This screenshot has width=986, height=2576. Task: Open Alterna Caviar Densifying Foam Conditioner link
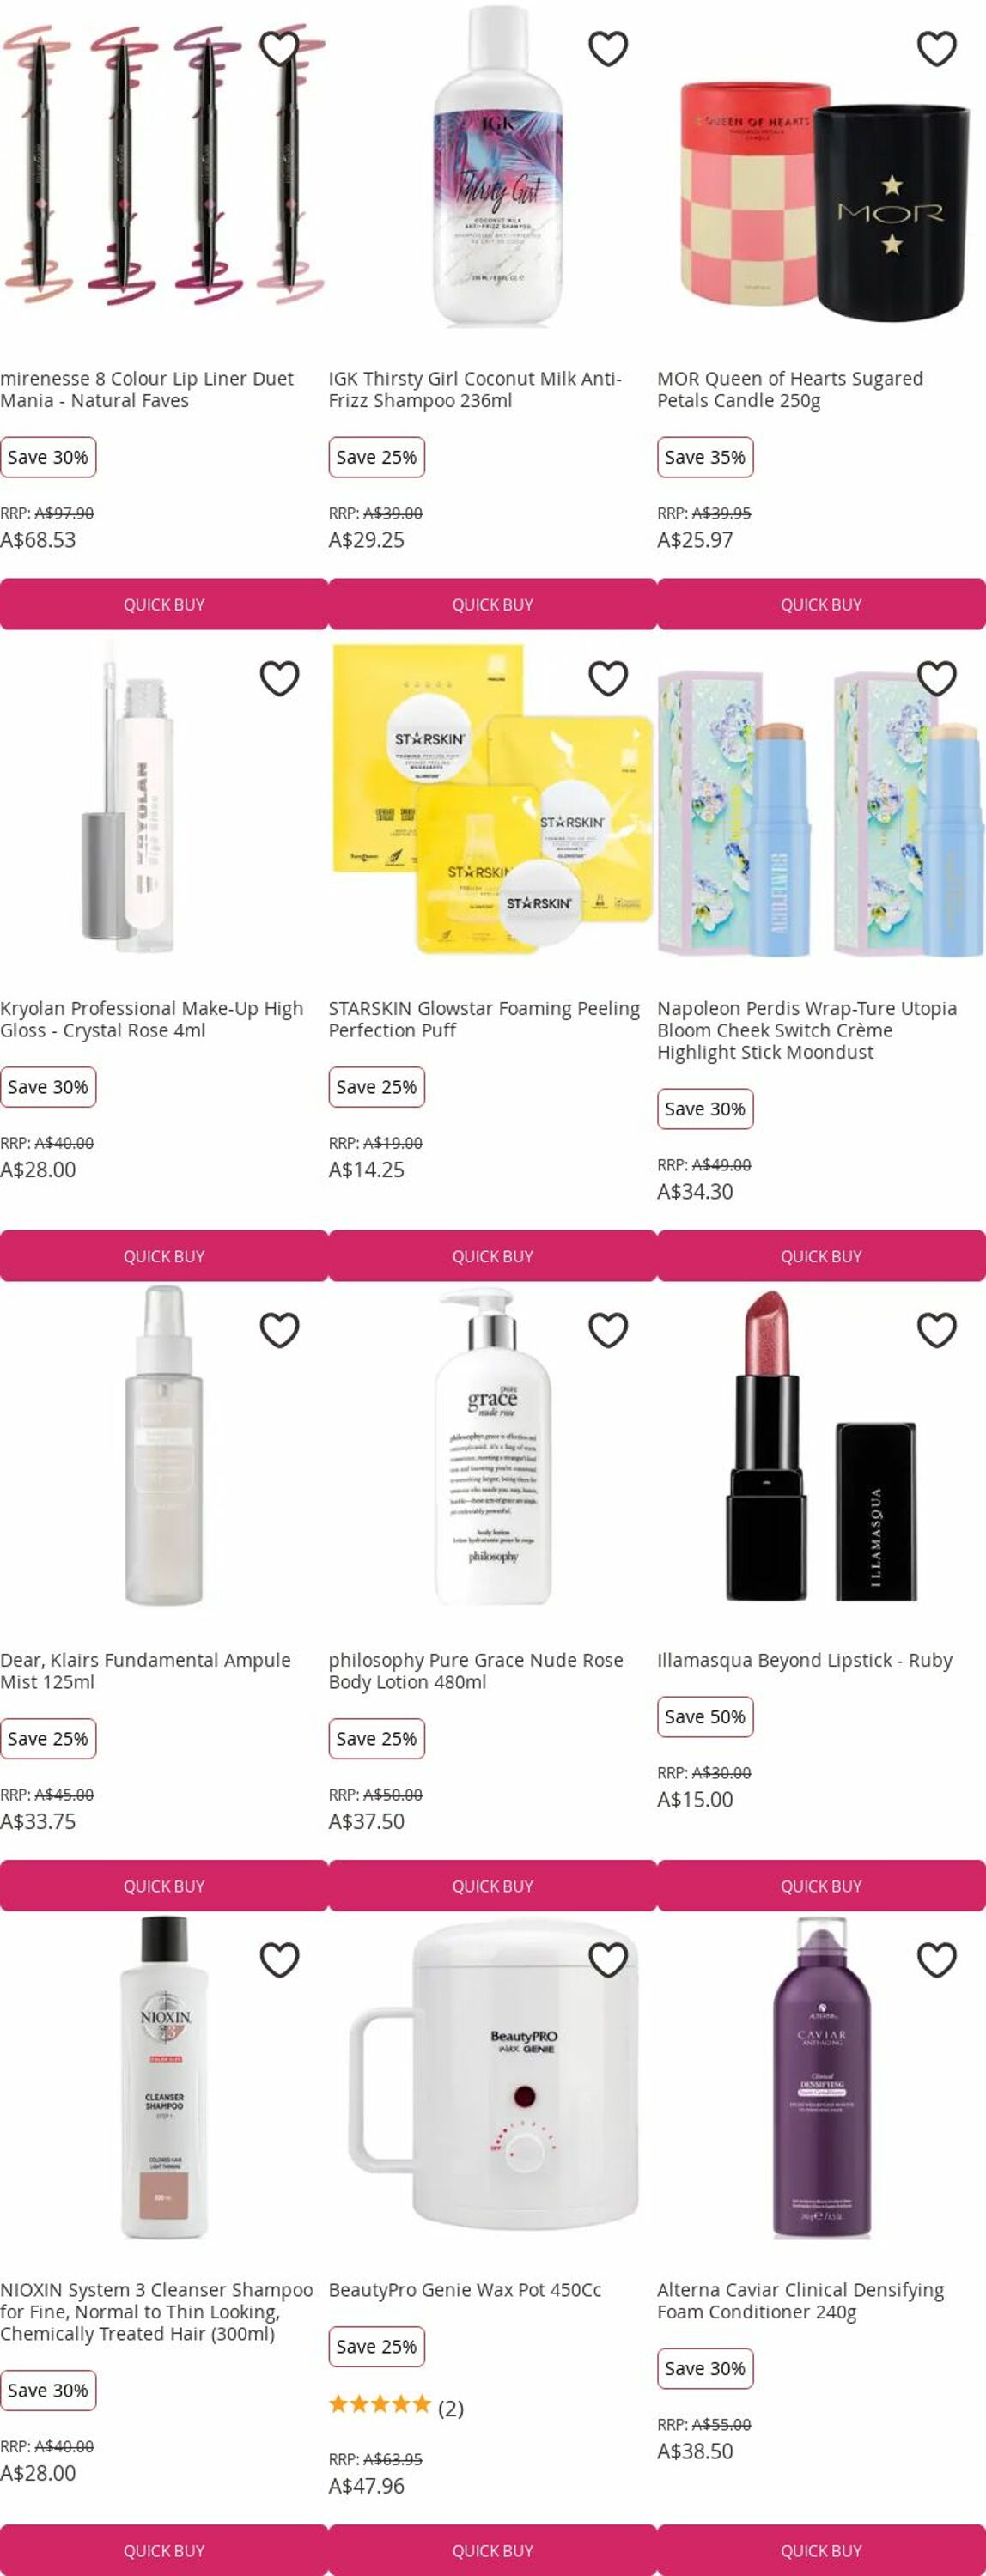(800, 2301)
